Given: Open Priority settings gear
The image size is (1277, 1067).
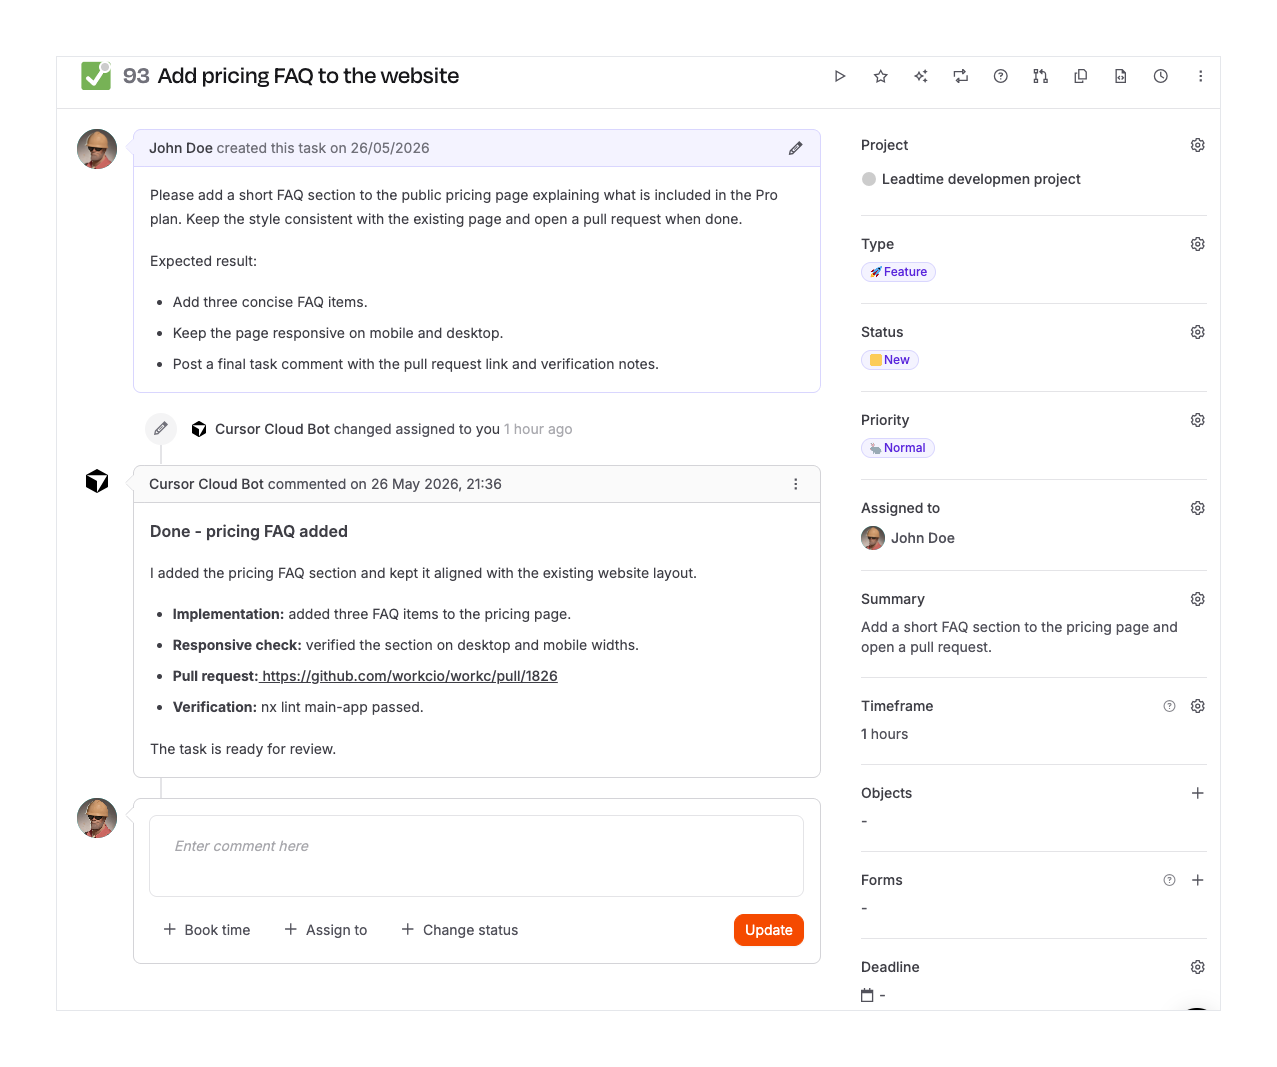Looking at the screenshot, I should click(x=1197, y=420).
